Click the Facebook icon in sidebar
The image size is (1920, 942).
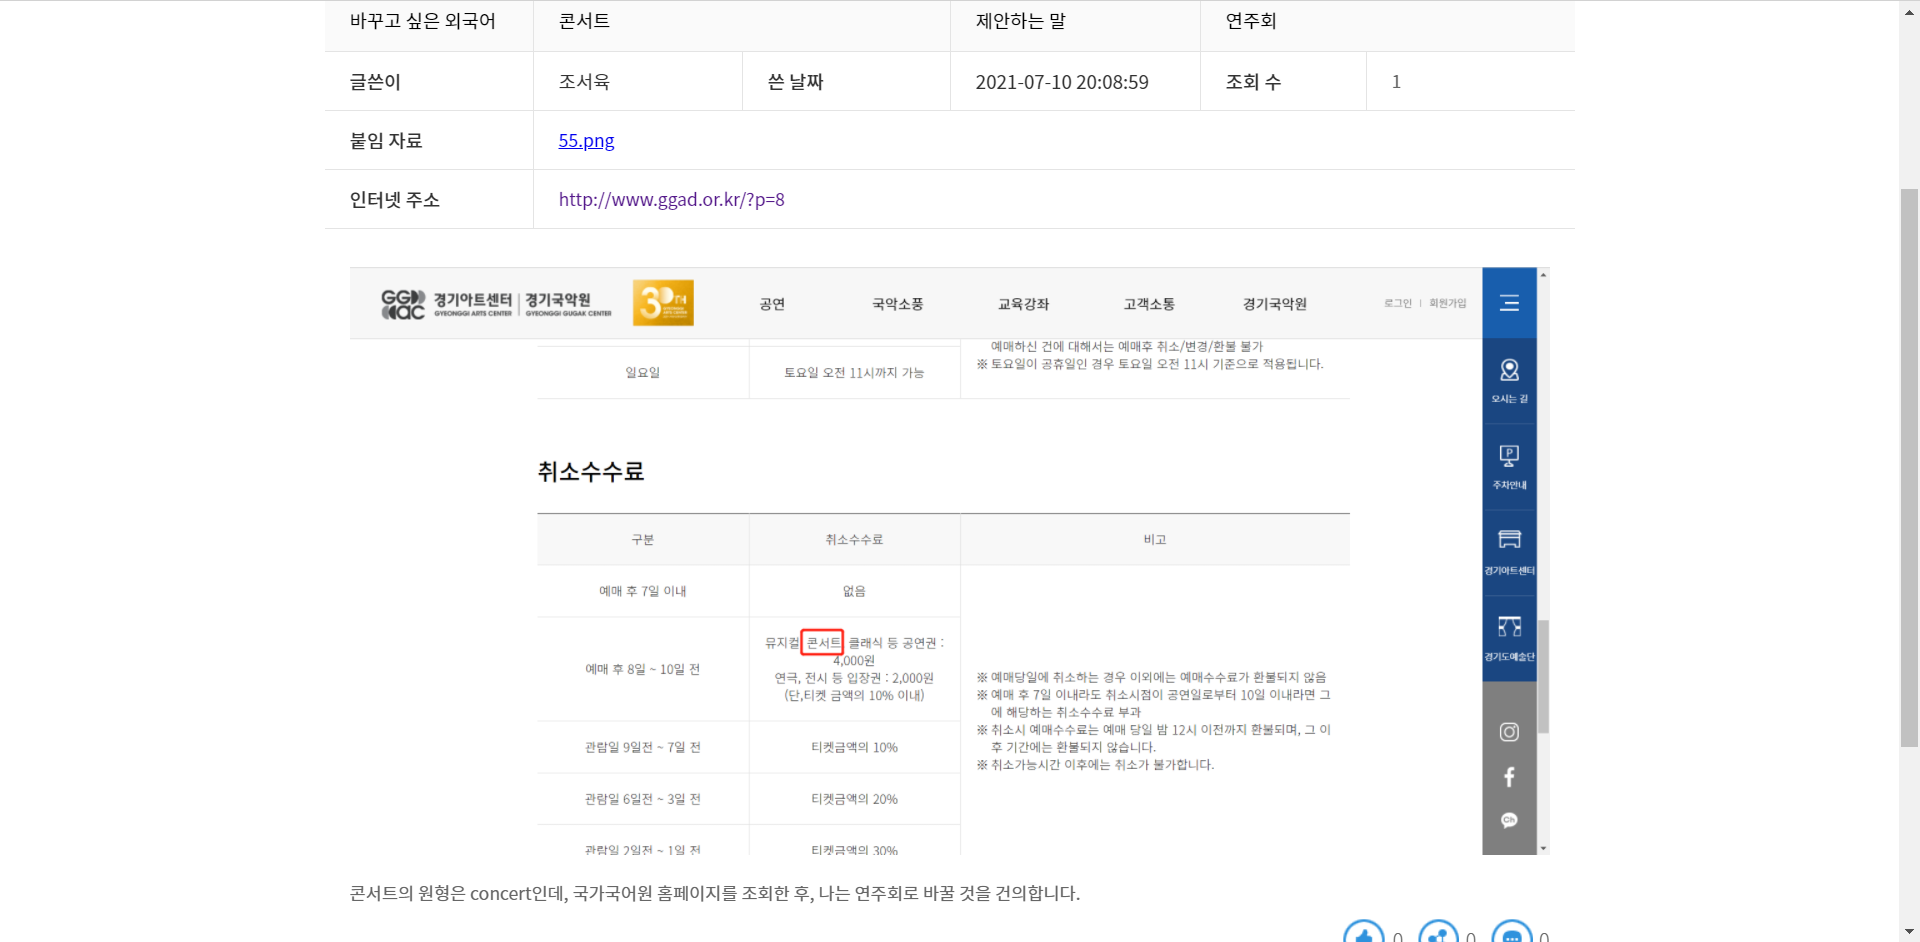[x=1509, y=777]
